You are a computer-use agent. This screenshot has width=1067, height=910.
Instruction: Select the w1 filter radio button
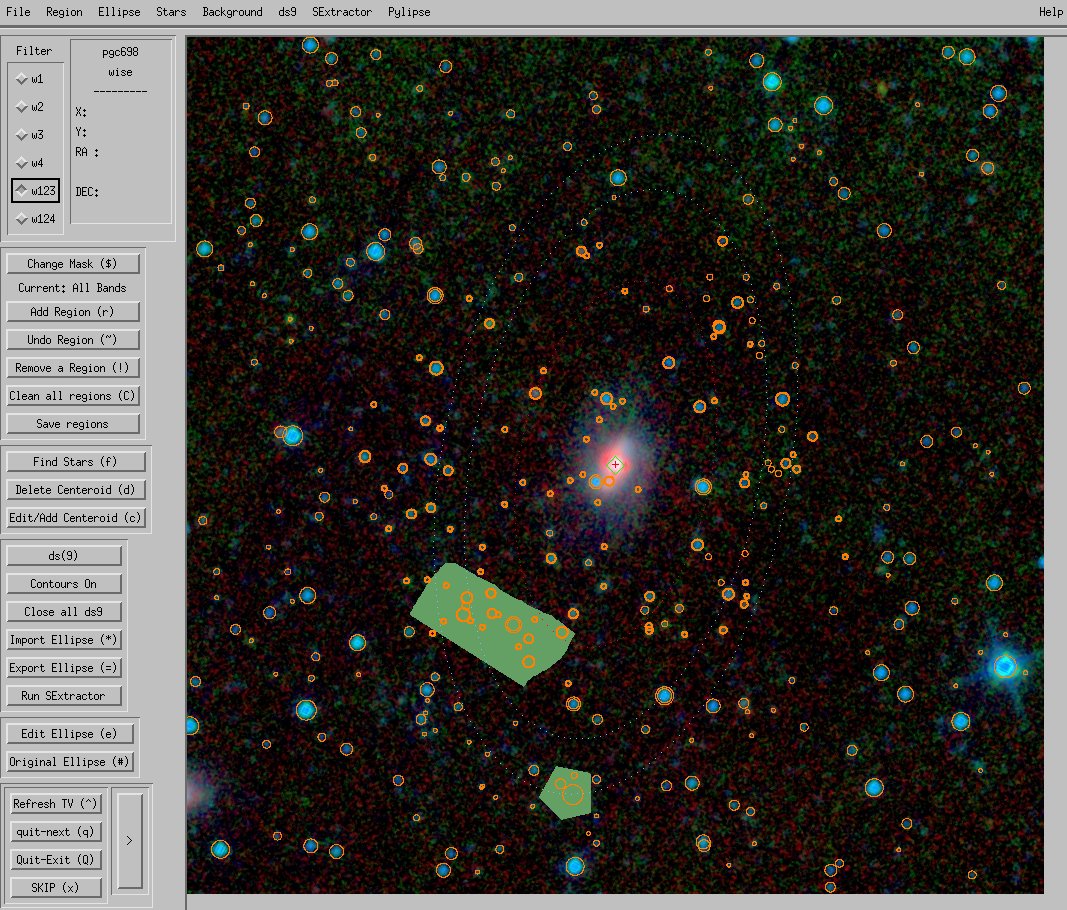pyautogui.click(x=31, y=79)
